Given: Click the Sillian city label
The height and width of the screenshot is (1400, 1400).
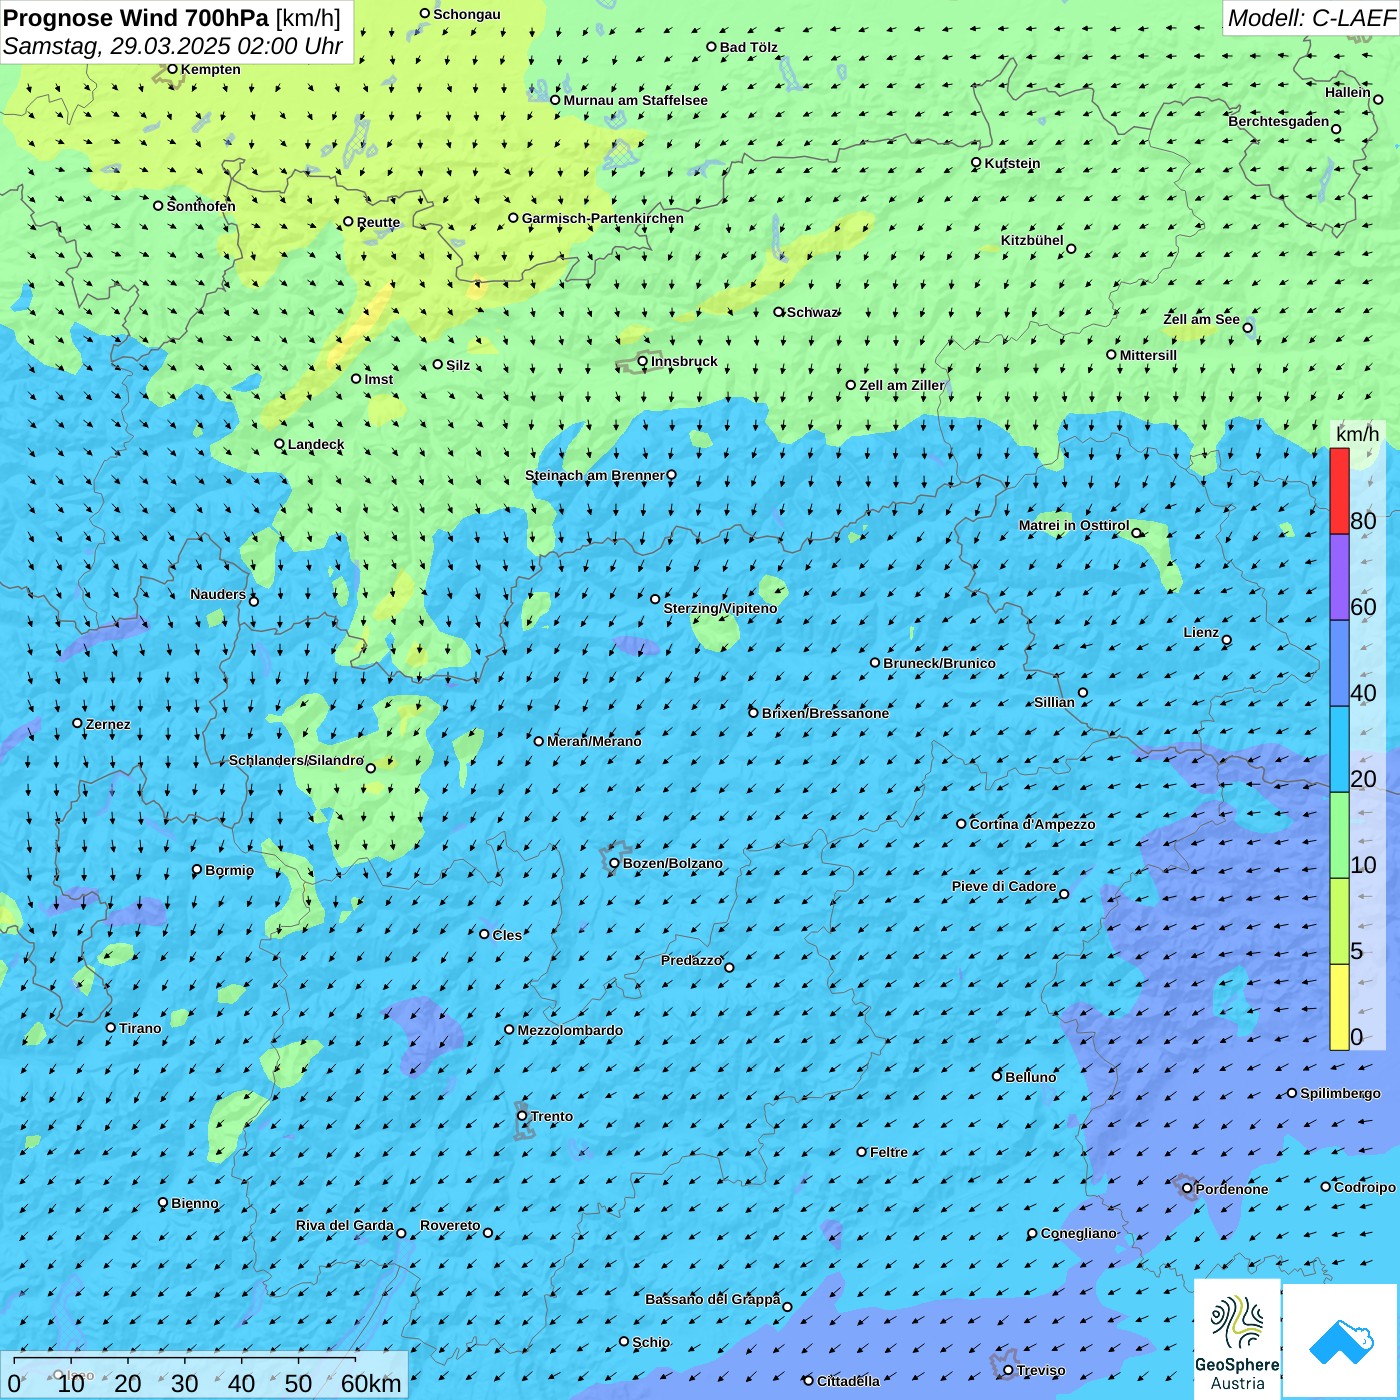Looking at the screenshot, I should (1054, 702).
